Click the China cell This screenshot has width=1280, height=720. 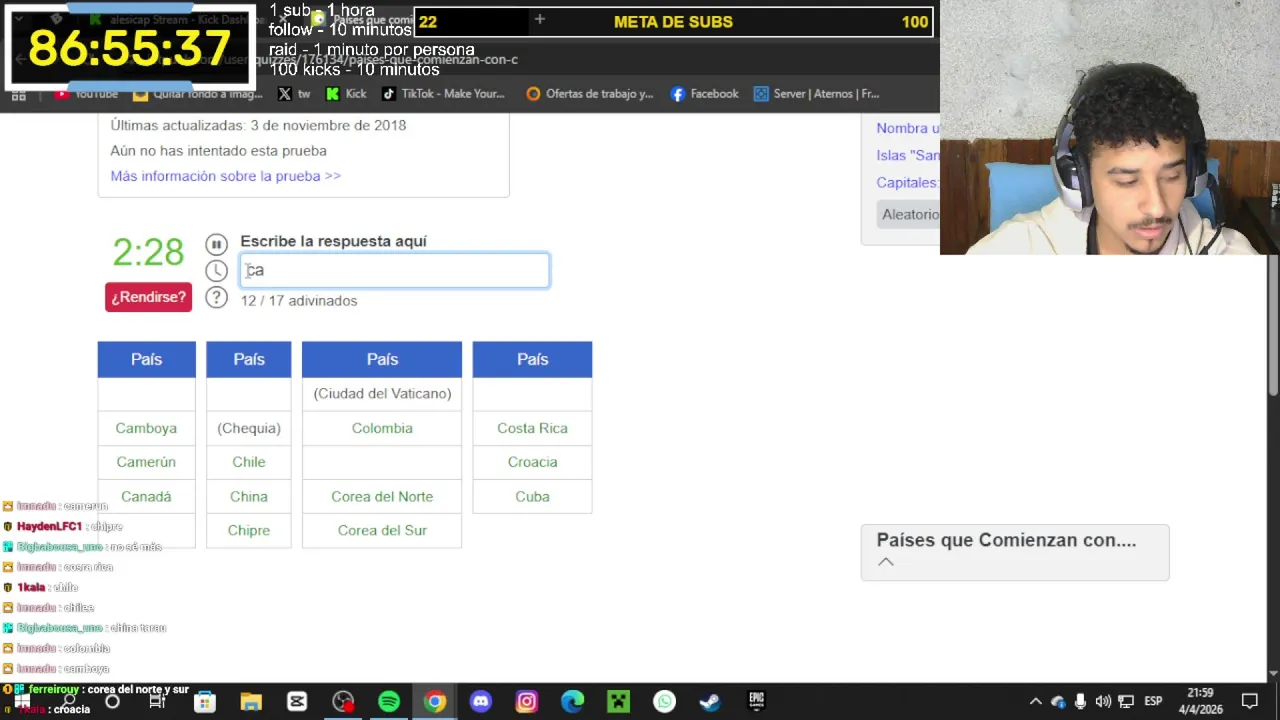(x=249, y=496)
